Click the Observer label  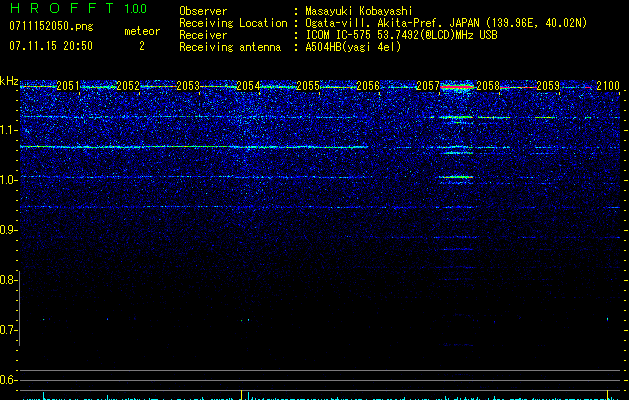pyautogui.click(x=203, y=11)
